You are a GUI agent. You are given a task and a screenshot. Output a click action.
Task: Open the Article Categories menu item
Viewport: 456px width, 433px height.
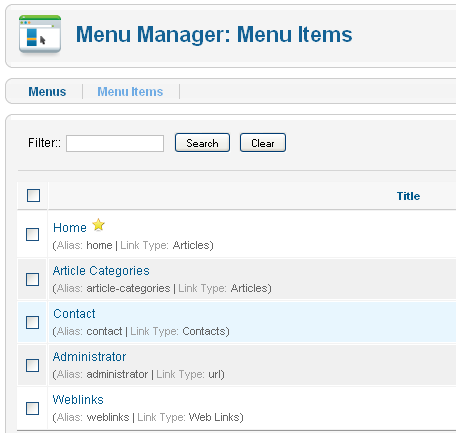pos(101,271)
